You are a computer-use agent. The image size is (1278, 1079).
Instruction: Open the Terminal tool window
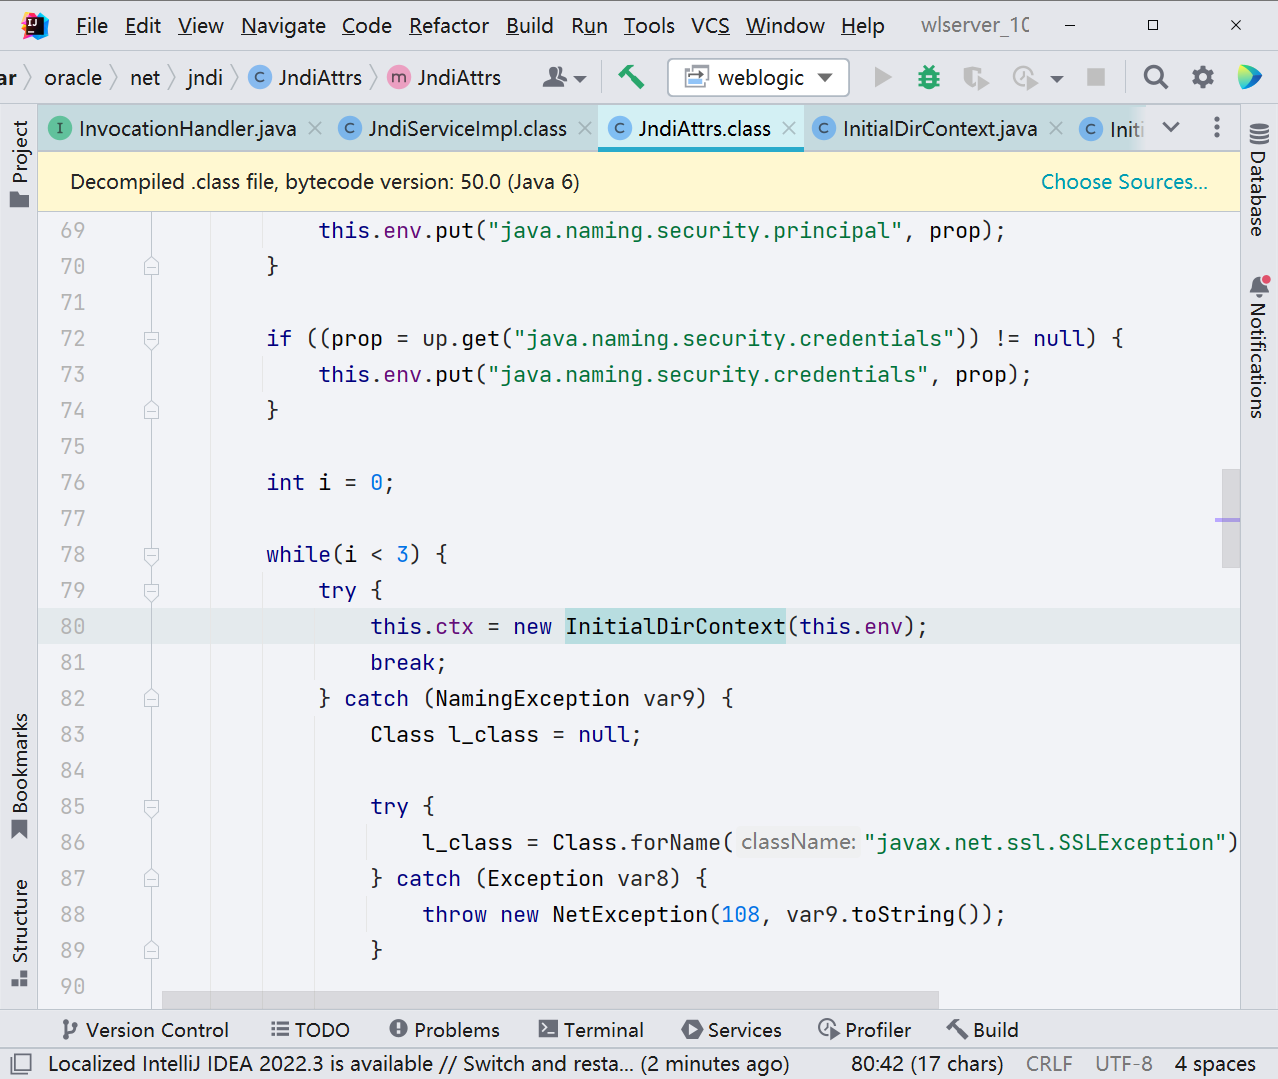(x=591, y=1029)
